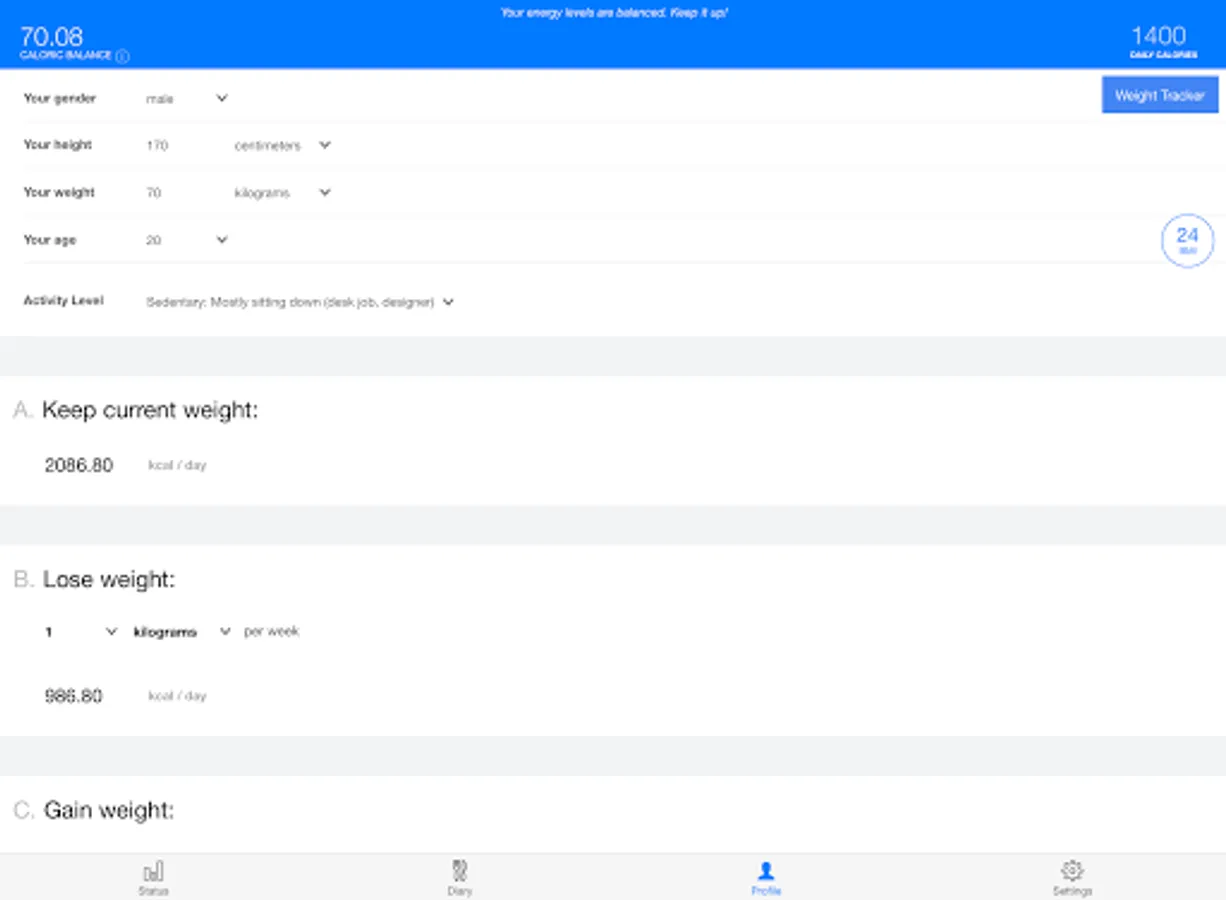Open the weight unit kilograms dropdown
The height and width of the screenshot is (900, 1226).
[282, 192]
